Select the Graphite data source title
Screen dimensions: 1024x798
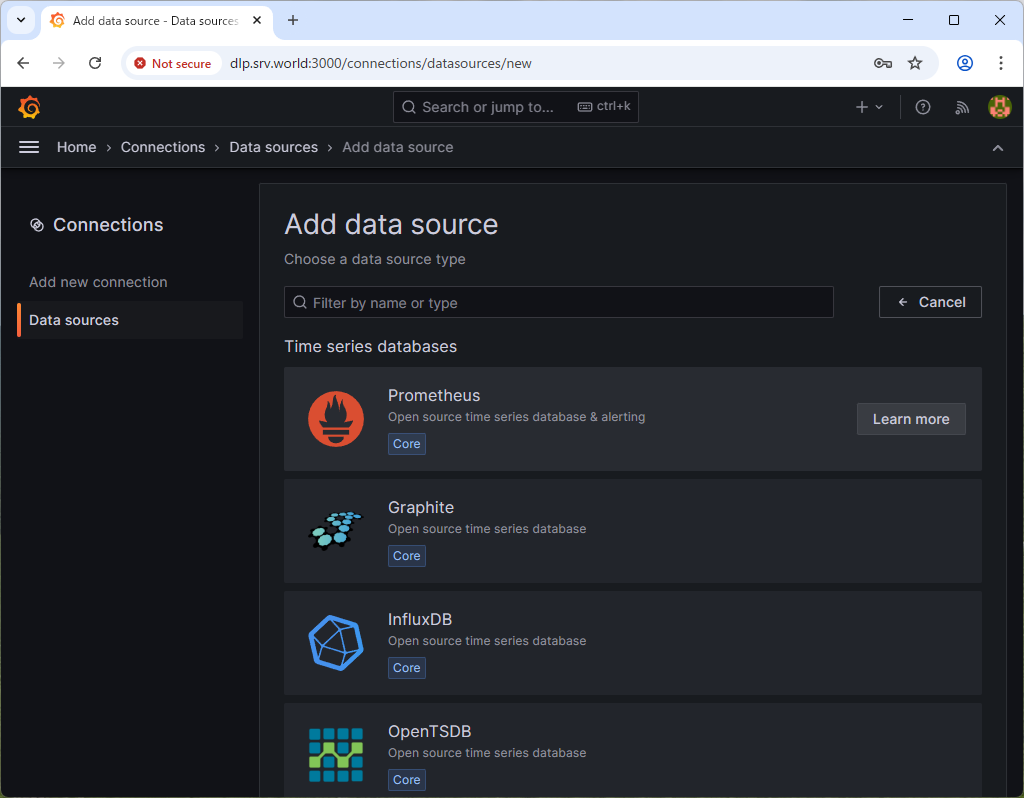(x=421, y=507)
